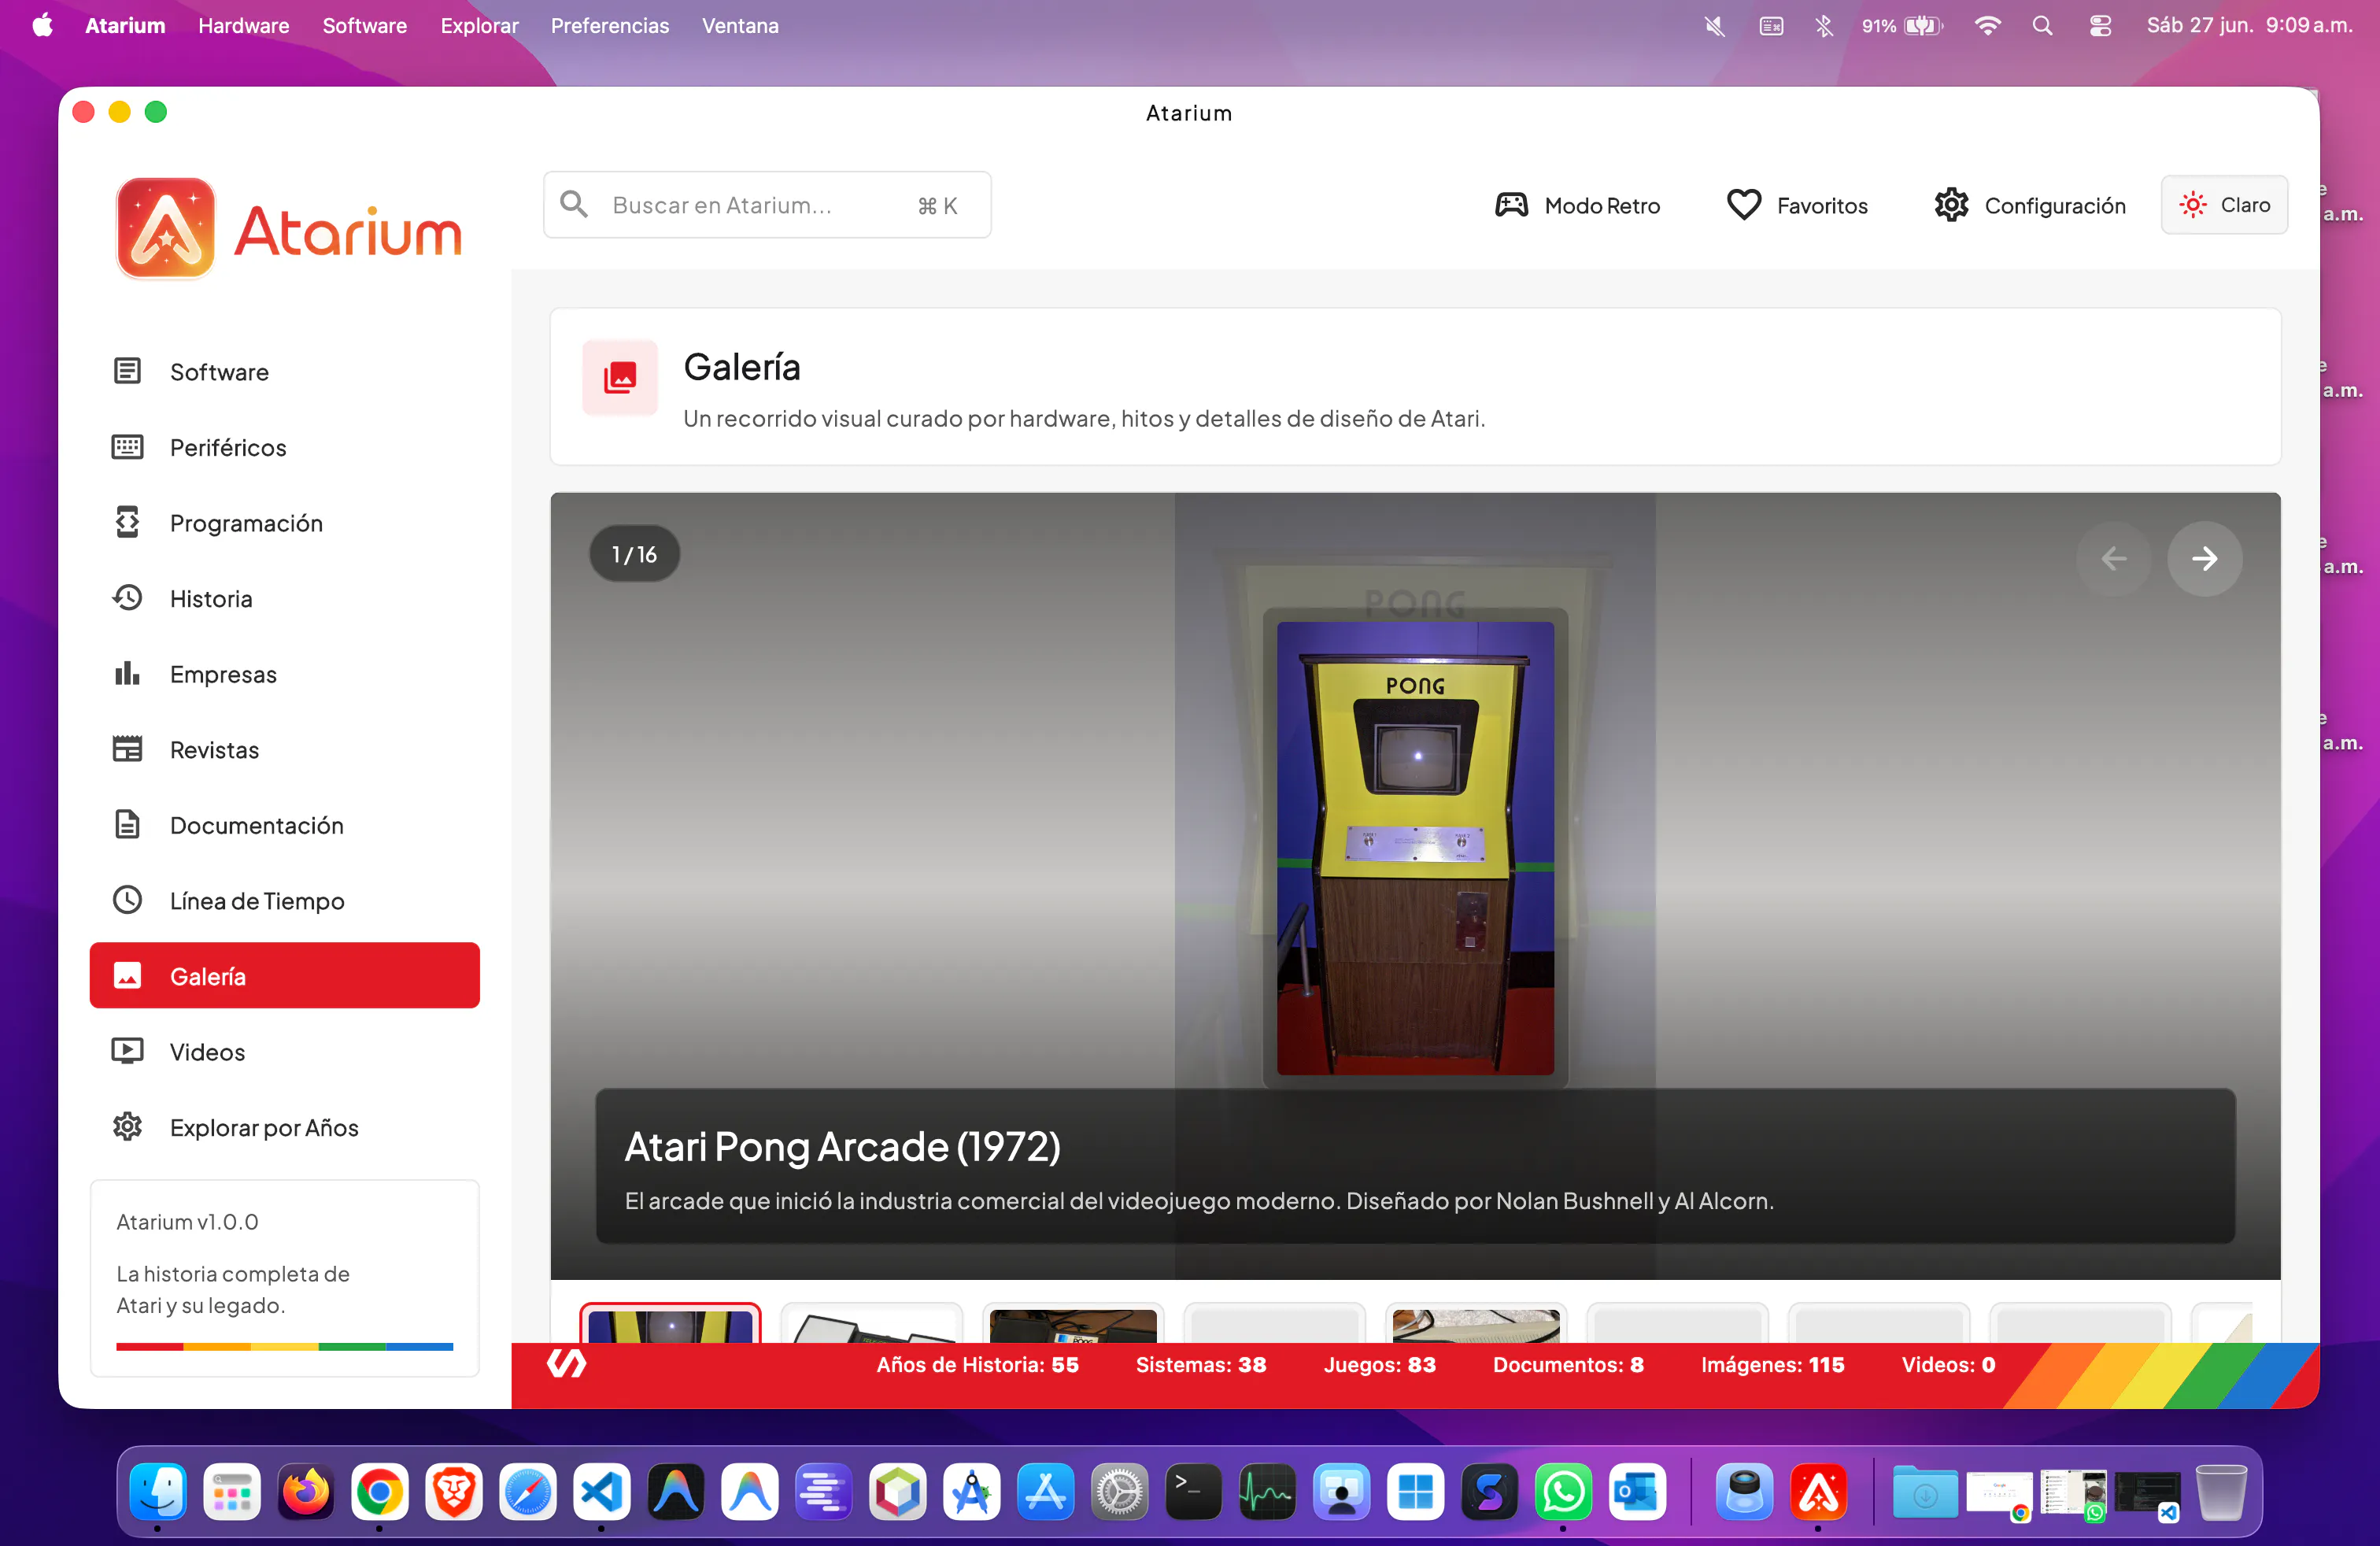The width and height of the screenshot is (2380, 1546).
Task: Click the Revistas icon in sidebar
Action: point(127,749)
